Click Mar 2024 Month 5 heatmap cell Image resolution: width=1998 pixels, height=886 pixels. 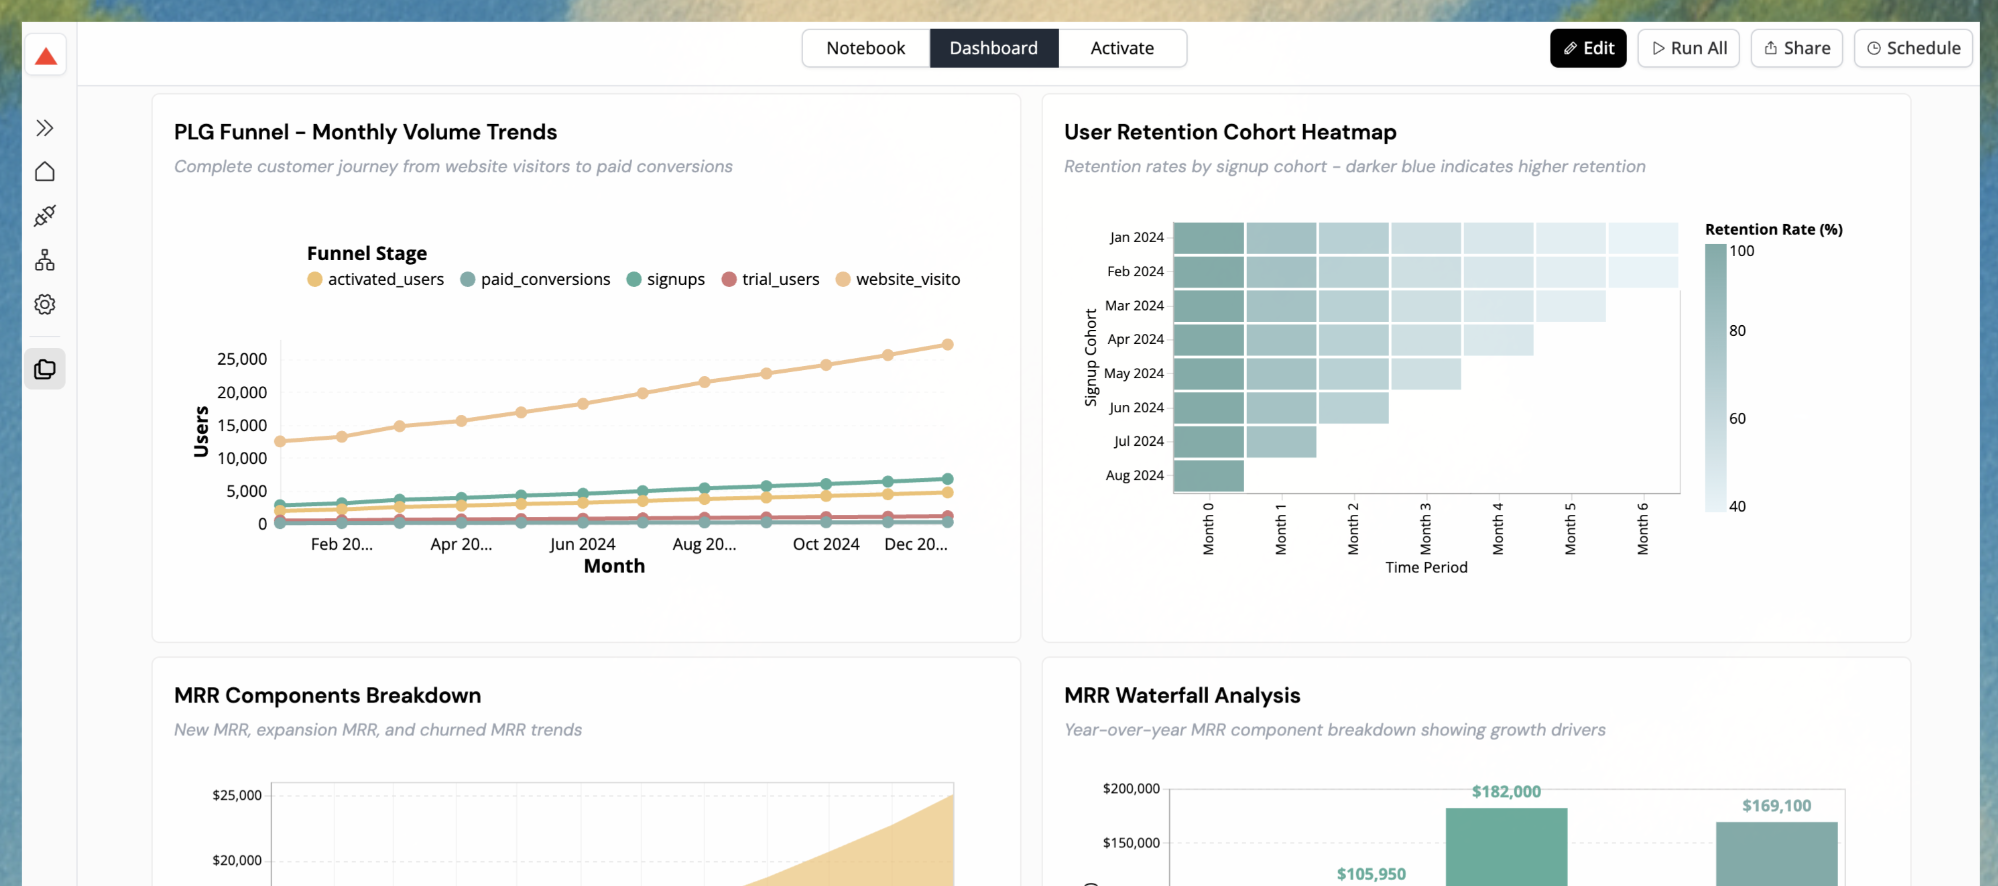tap(1571, 306)
